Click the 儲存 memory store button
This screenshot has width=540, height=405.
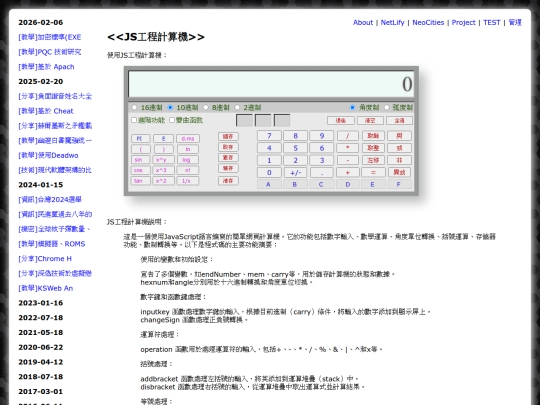228,136
